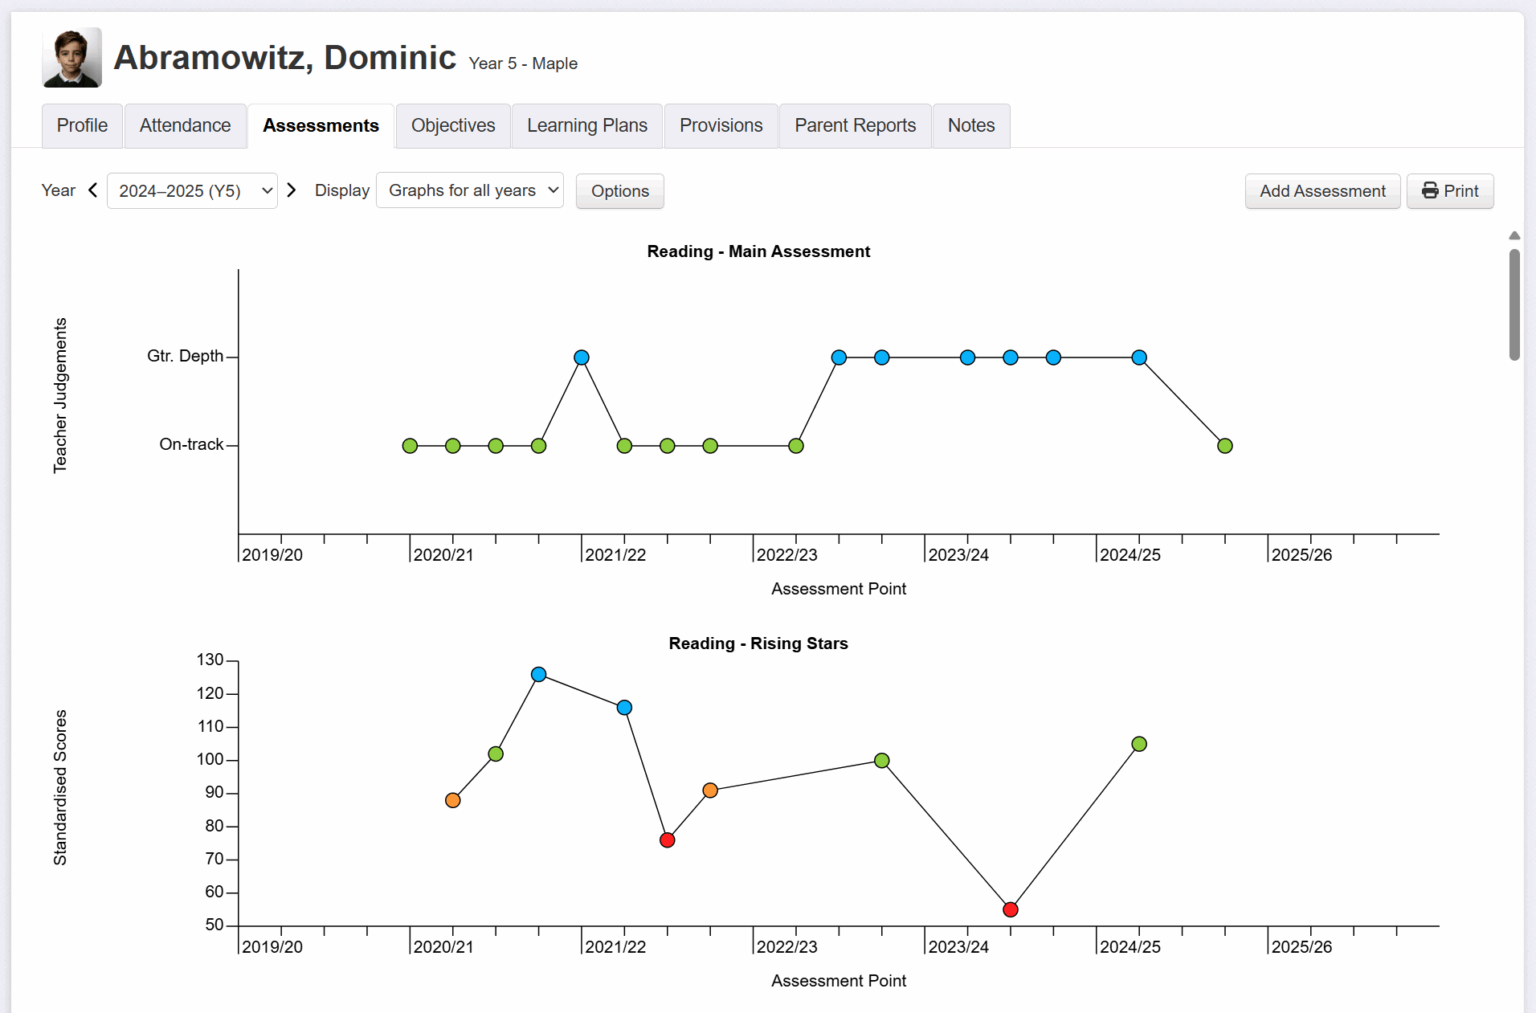Image resolution: width=1536 pixels, height=1013 pixels.
Task: Select the highest blue Rising Stars point
Action: coord(539,675)
